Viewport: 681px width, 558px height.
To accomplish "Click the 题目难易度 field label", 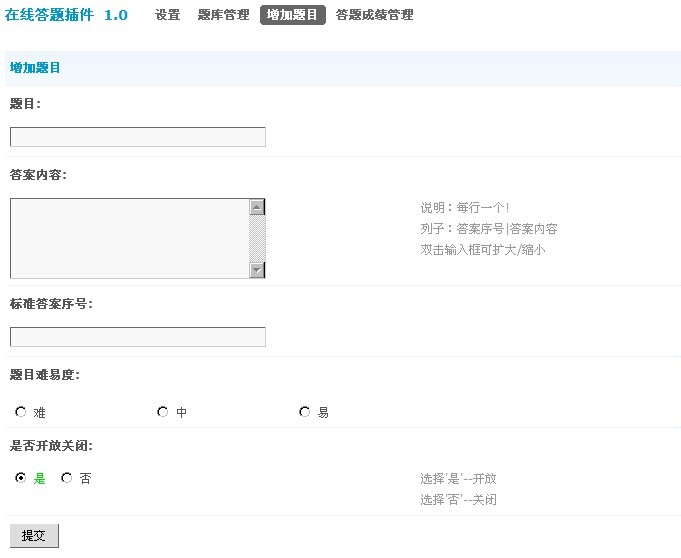I will pyautogui.click(x=45, y=375).
